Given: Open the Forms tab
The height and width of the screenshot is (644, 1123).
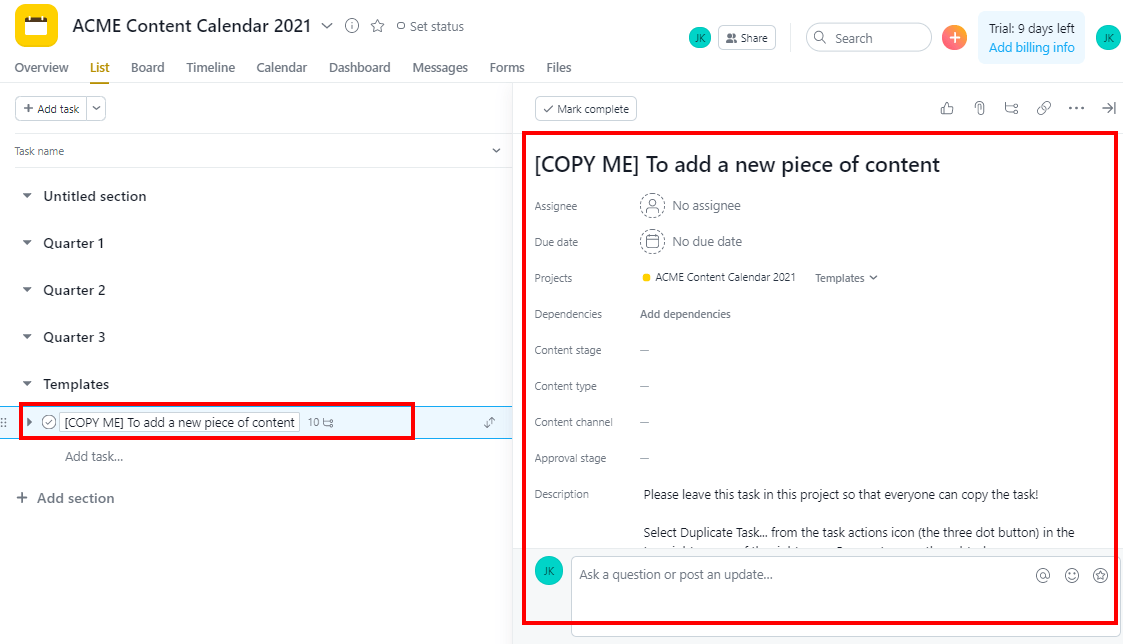Looking at the screenshot, I should pos(507,67).
